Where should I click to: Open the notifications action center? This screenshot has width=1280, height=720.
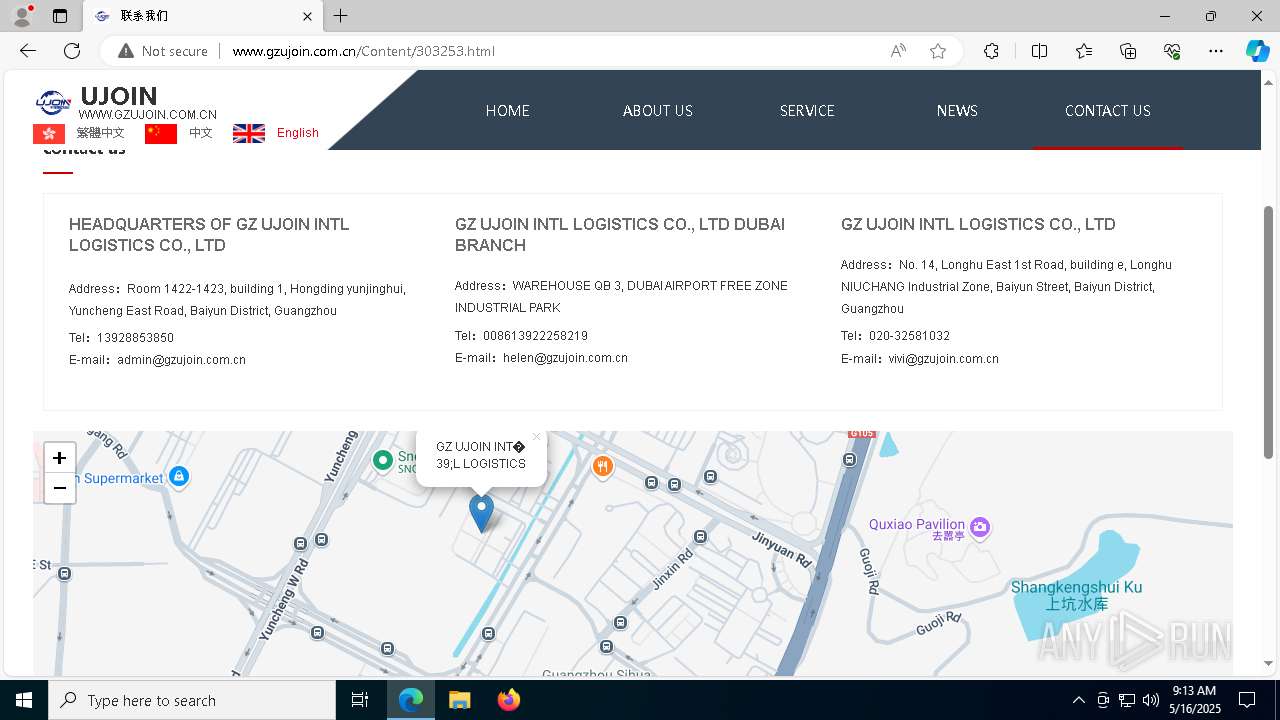click(x=1247, y=700)
